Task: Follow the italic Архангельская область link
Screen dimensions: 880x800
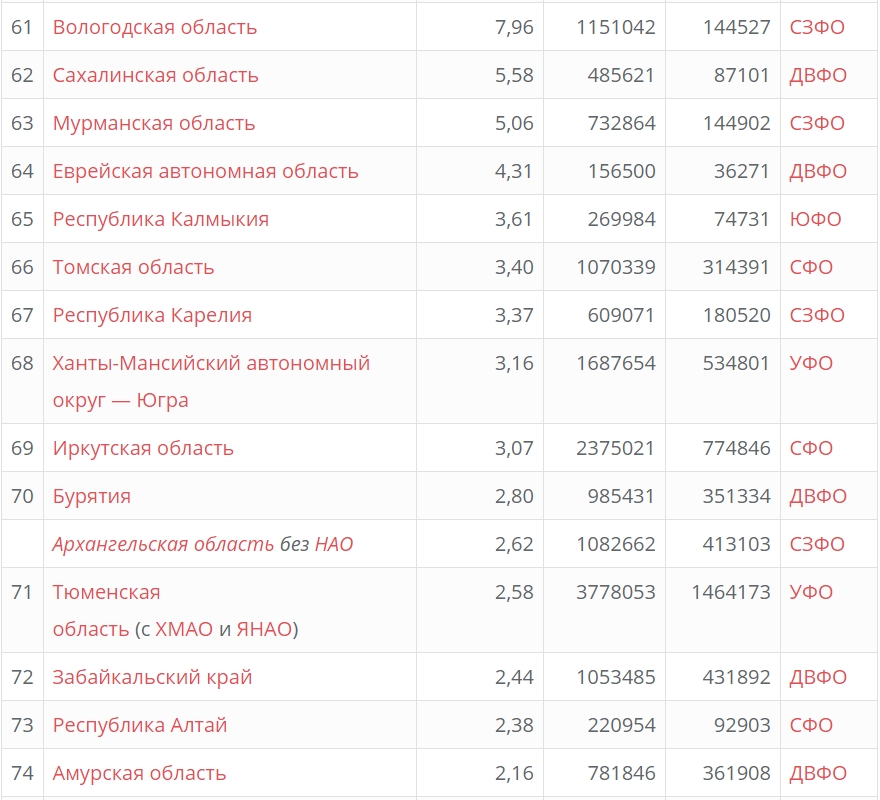Action: point(163,544)
